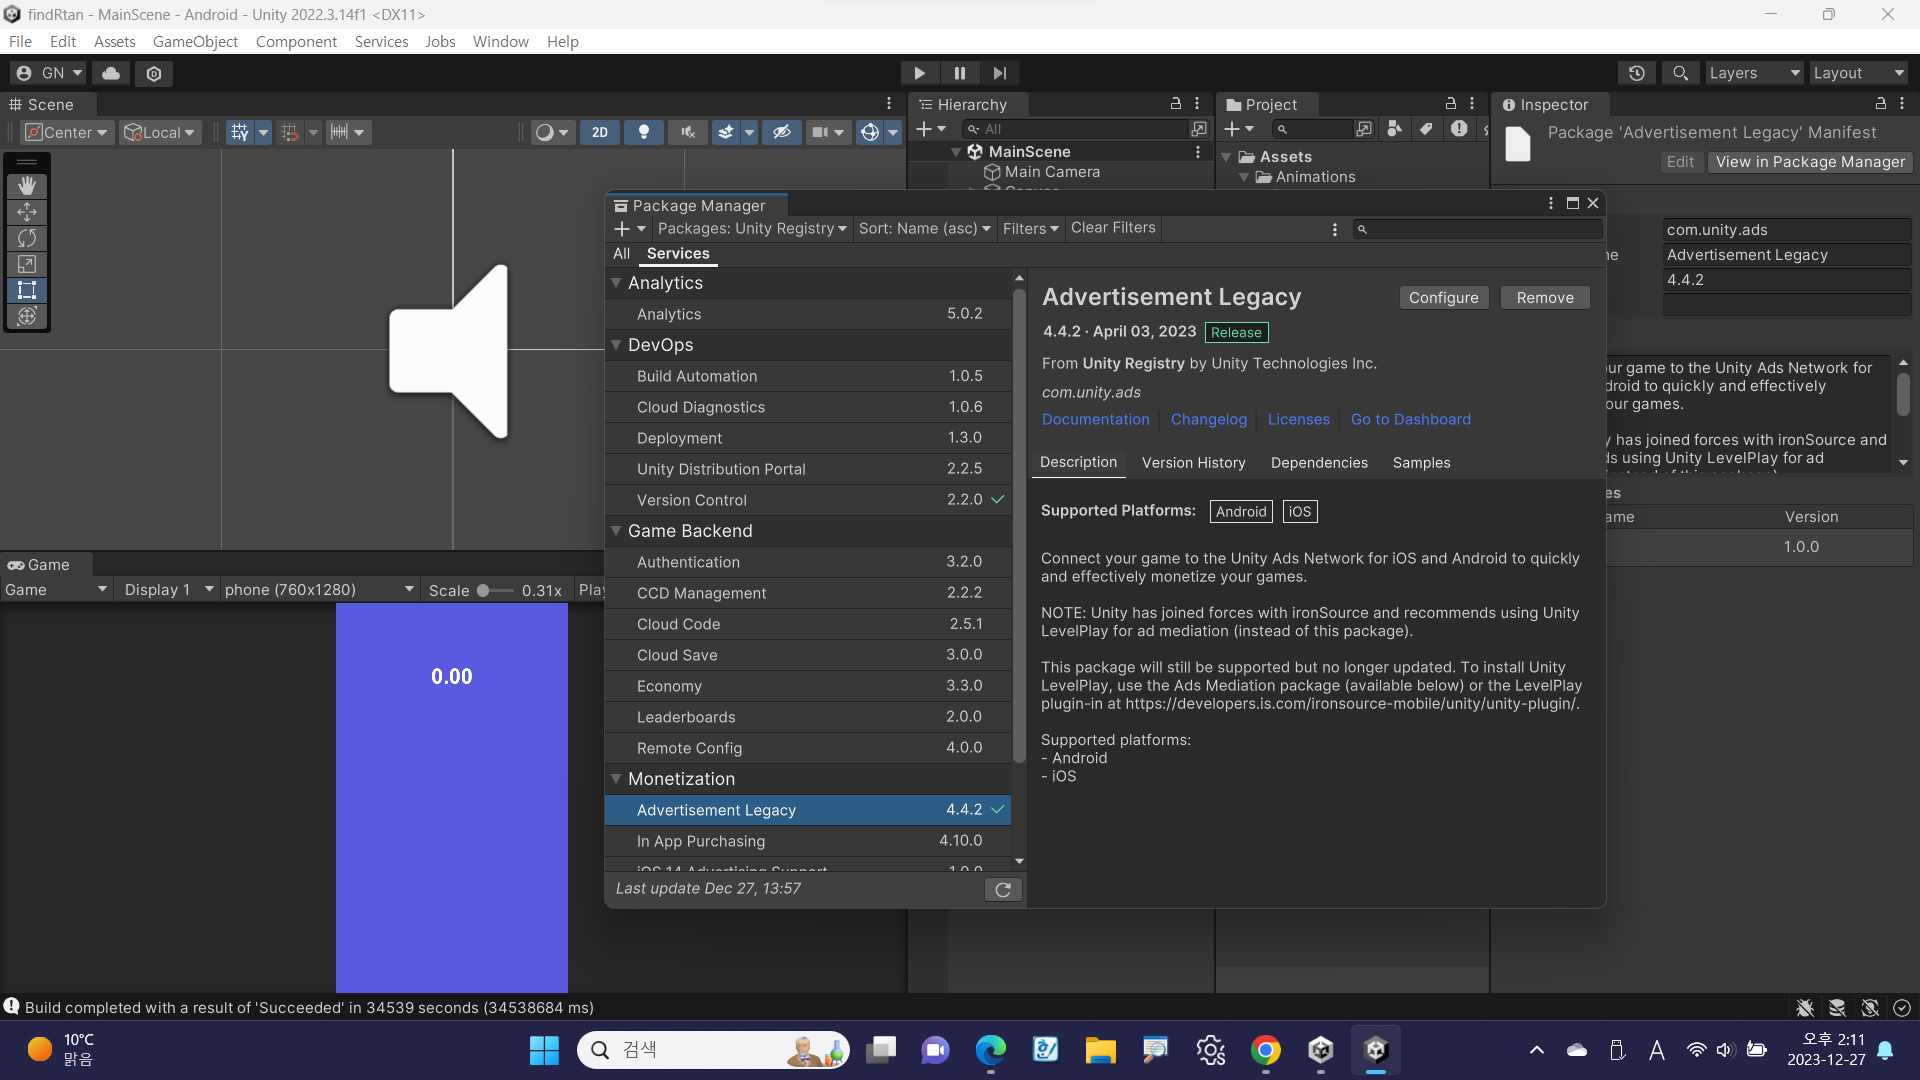Toggle scene effects (skybox/fx) button

(726, 132)
